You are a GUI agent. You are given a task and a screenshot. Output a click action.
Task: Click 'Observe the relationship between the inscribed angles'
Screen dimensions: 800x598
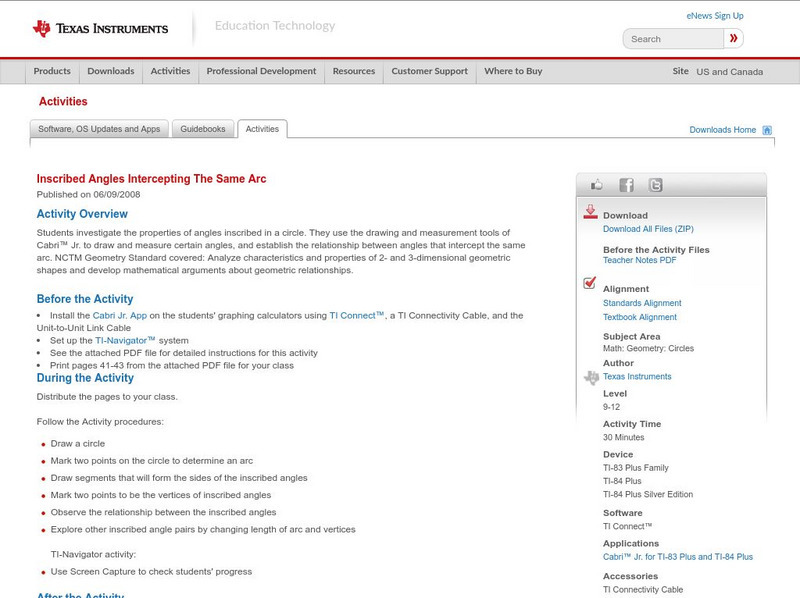[163, 512]
